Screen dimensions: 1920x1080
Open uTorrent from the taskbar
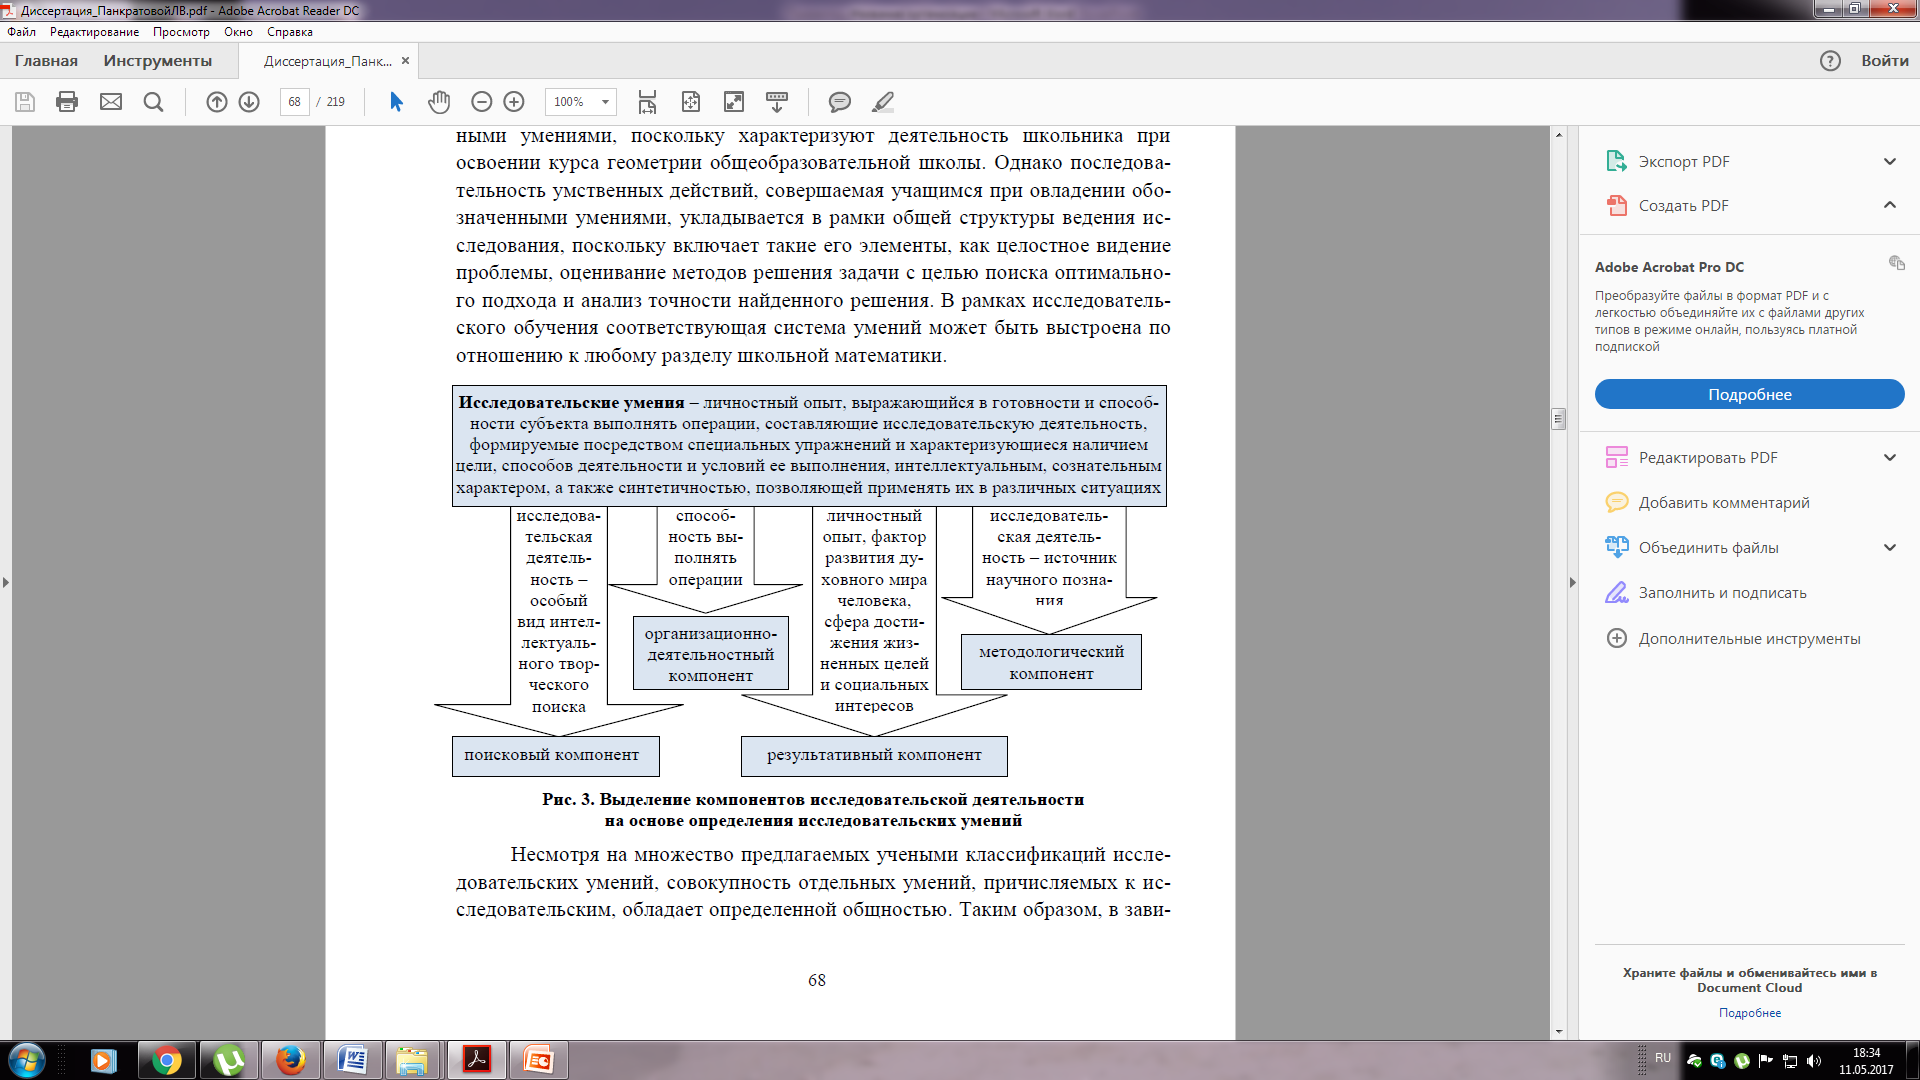coord(229,1060)
